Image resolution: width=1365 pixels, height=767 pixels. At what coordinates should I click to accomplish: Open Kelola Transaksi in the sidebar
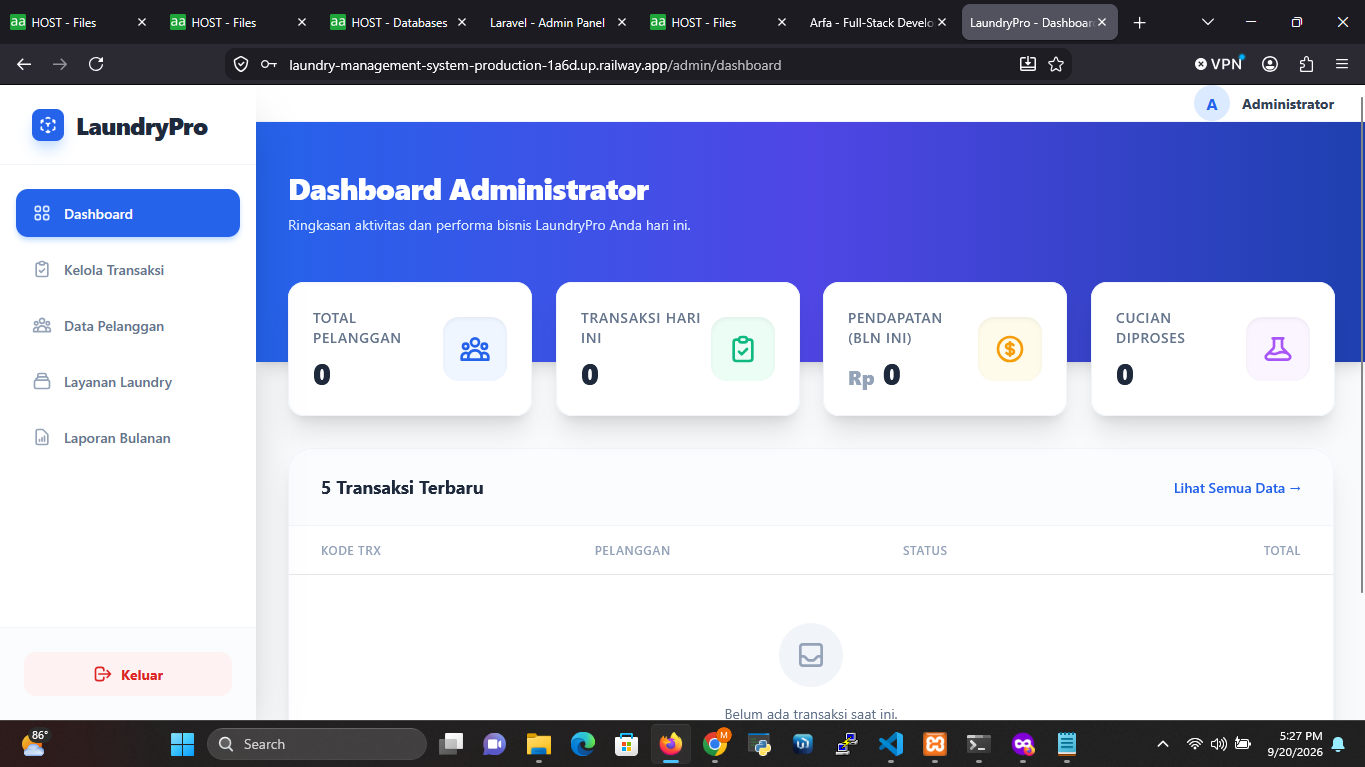point(128,270)
